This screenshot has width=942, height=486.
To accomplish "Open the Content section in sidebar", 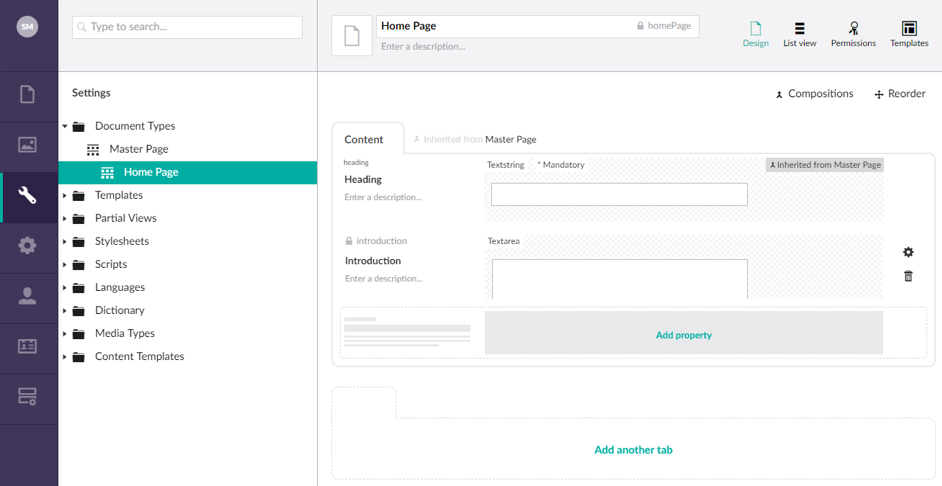I will (x=27, y=94).
